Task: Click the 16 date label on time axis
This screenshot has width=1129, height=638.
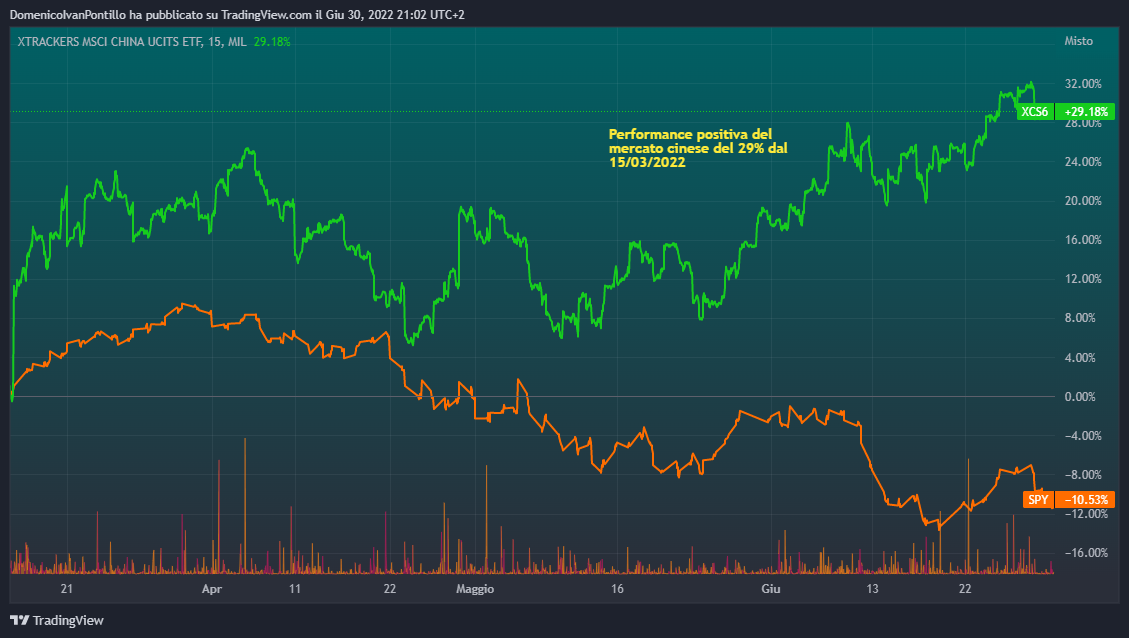Action: click(617, 589)
